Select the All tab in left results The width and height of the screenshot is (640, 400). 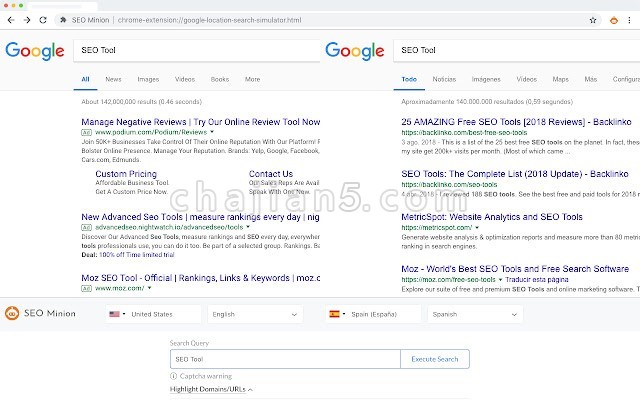tap(85, 79)
